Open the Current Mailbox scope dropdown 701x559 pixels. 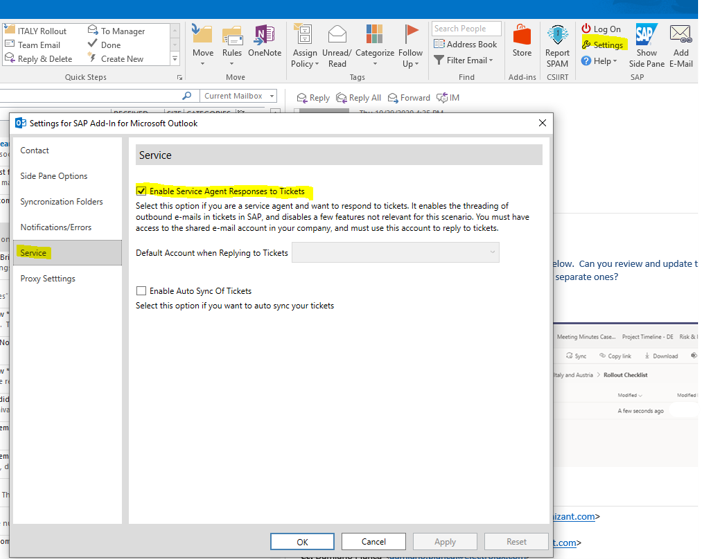(238, 96)
